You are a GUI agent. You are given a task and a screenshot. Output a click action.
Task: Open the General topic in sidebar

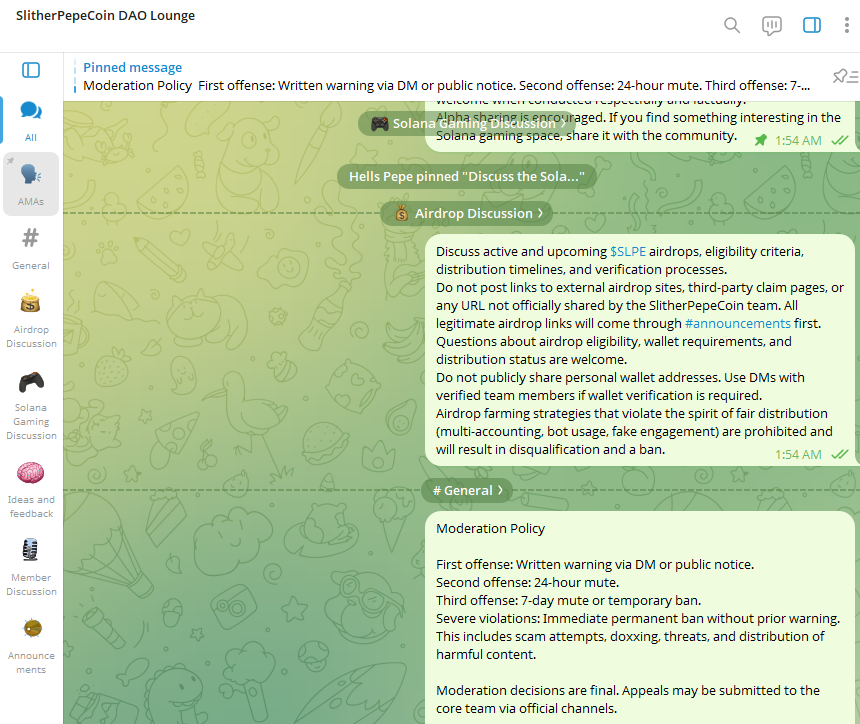[x=31, y=248]
